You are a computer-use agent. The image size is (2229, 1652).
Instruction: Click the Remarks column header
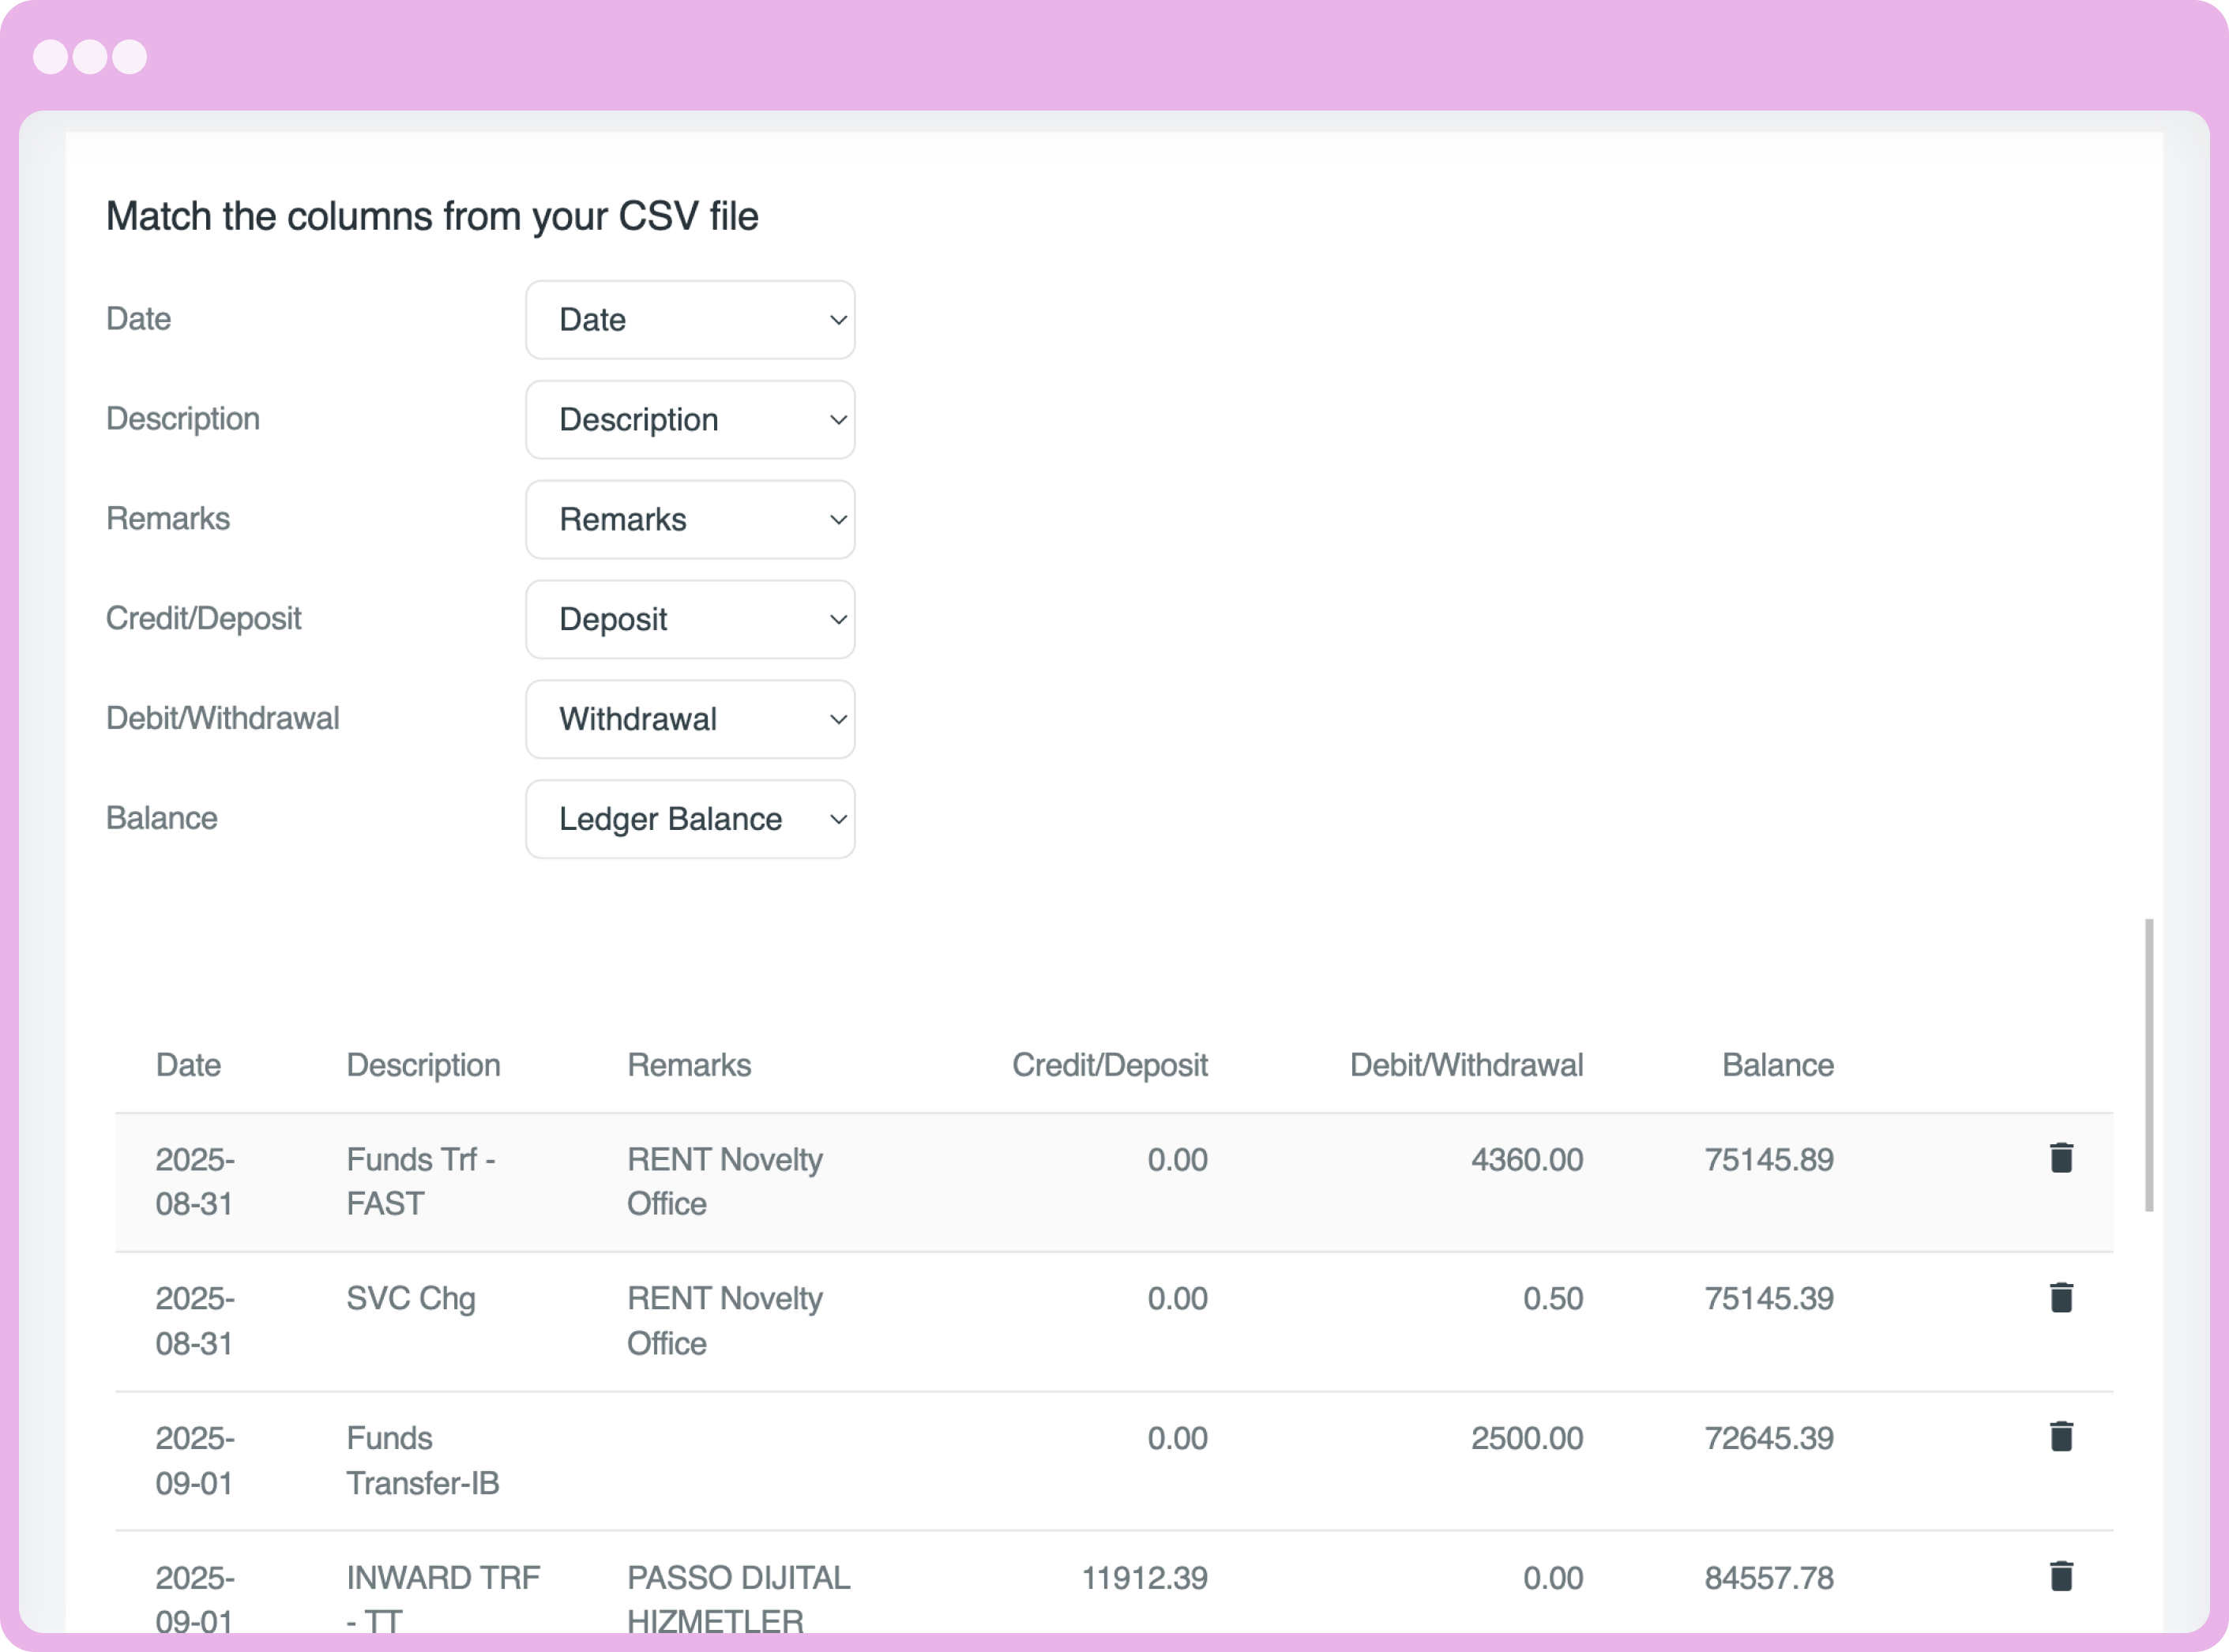689,1065
